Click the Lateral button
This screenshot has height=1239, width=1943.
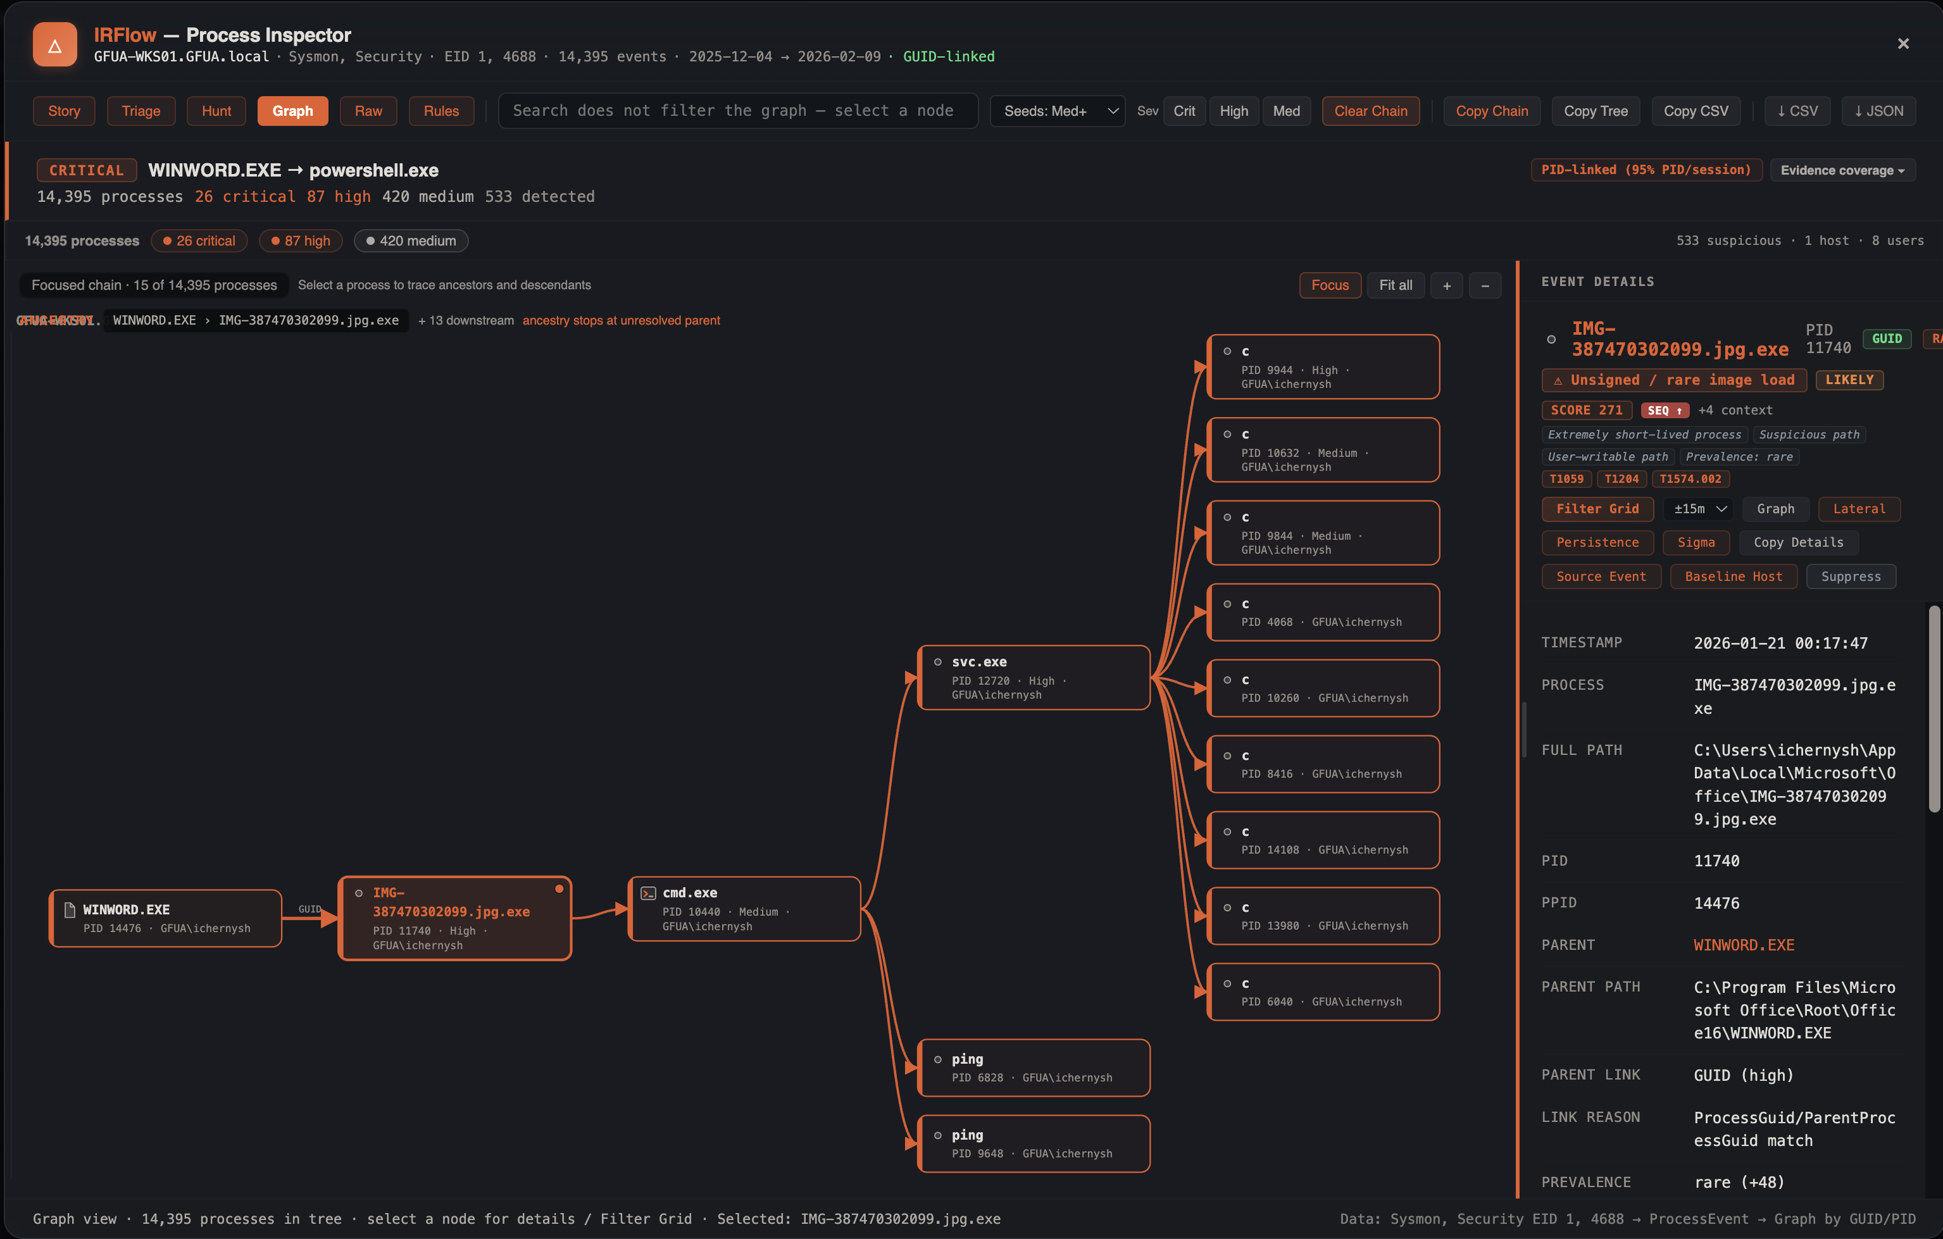coord(1859,509)
